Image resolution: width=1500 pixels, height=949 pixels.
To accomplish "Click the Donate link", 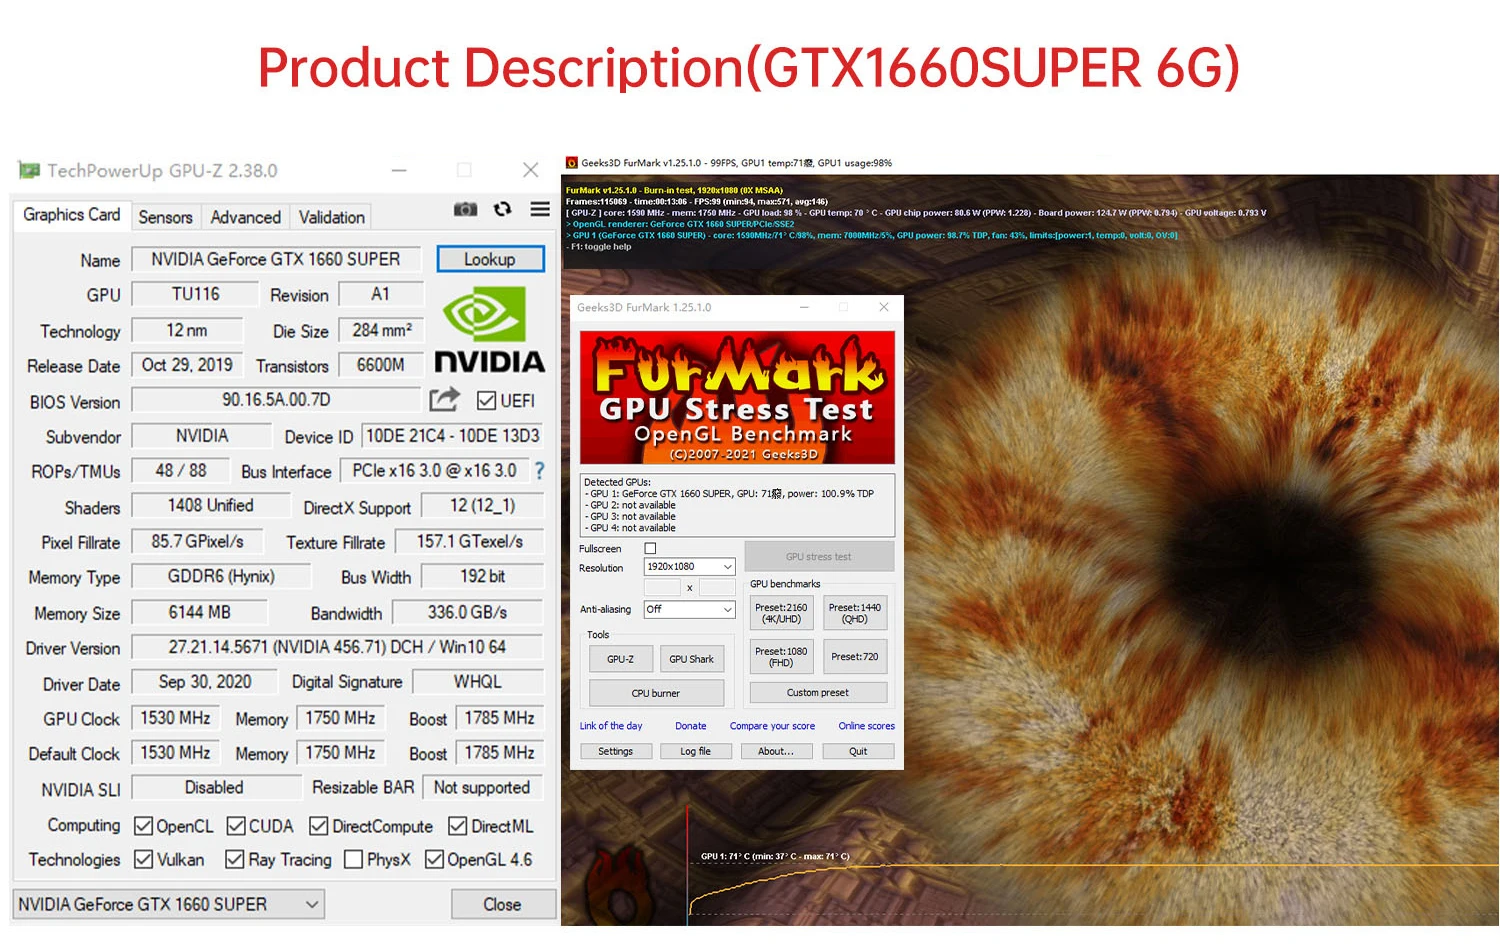I will (690, 726).
